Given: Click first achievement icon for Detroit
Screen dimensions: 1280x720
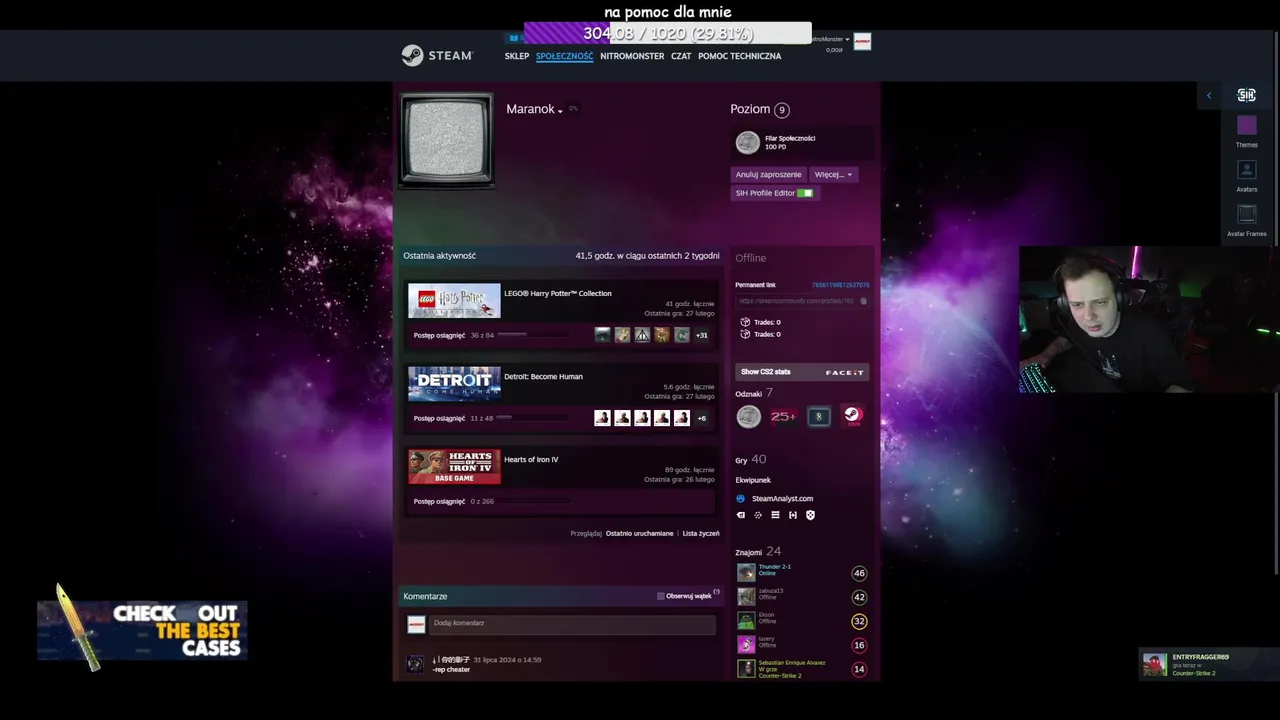Looking at the screenshot, I should pos(602,418).
